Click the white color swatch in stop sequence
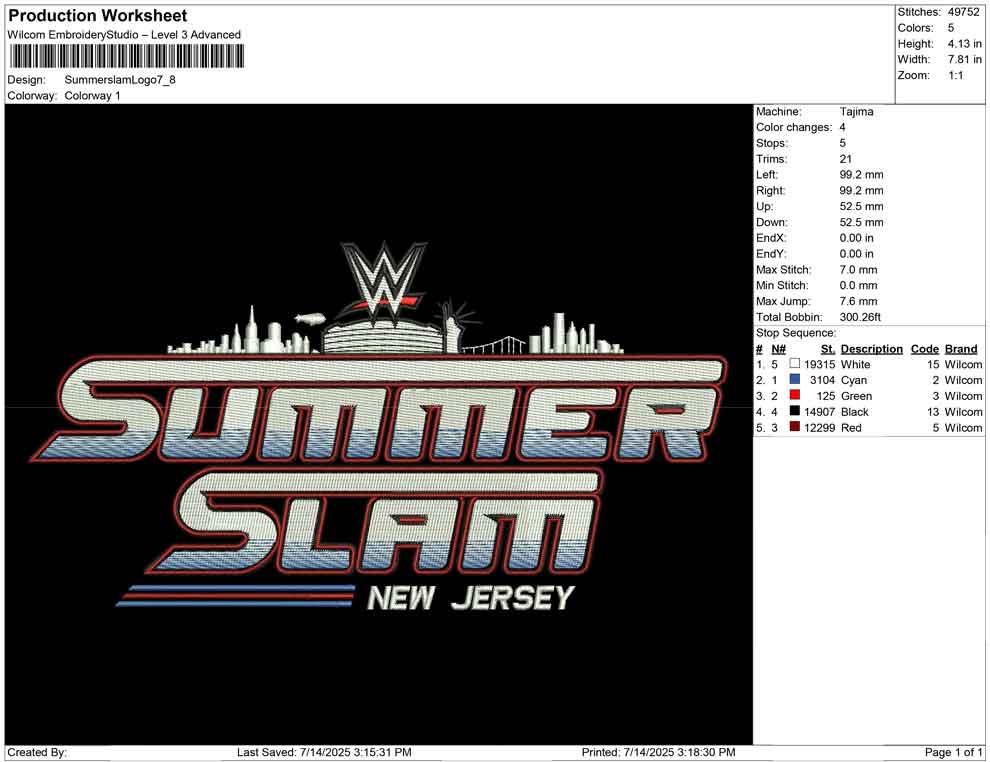990x762 pixels. click(x=795, y=364)
